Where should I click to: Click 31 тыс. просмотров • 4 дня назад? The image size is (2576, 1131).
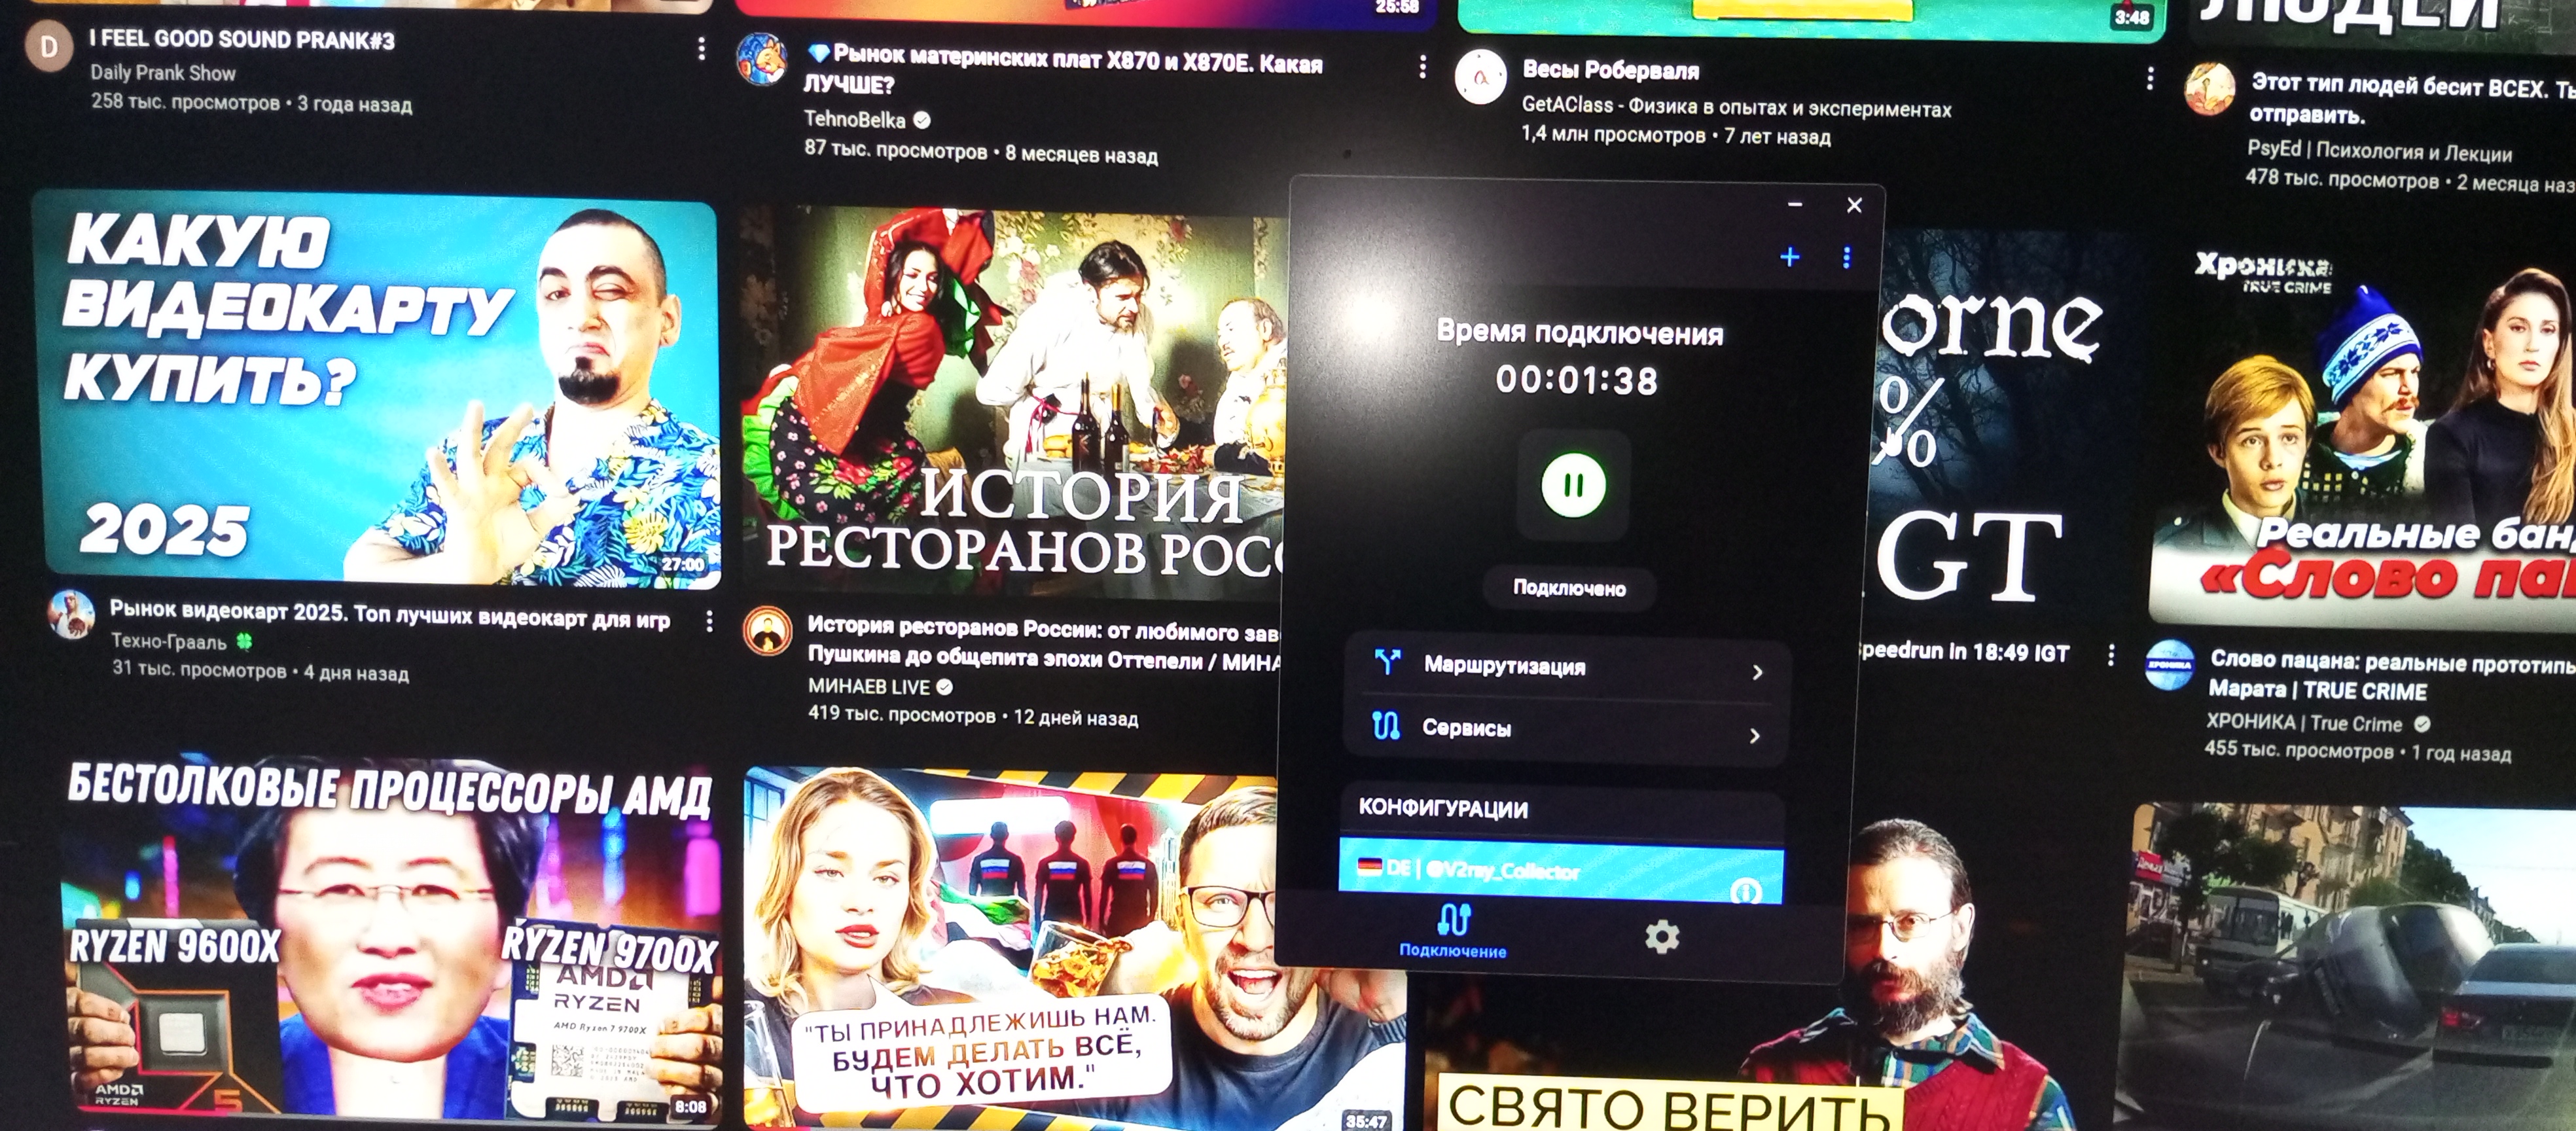[x=260, y=671]
